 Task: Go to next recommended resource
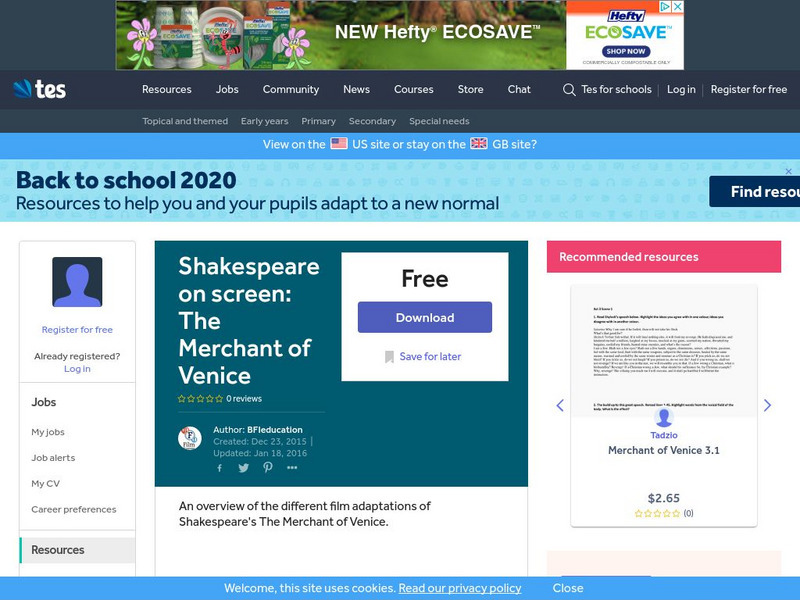point(767,405)
